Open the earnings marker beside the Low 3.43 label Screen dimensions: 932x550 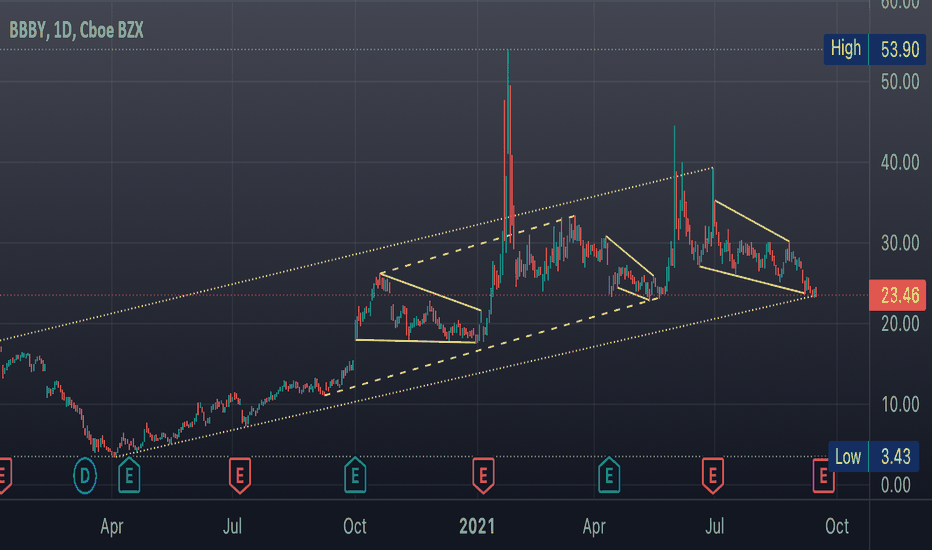coord(823,476)
